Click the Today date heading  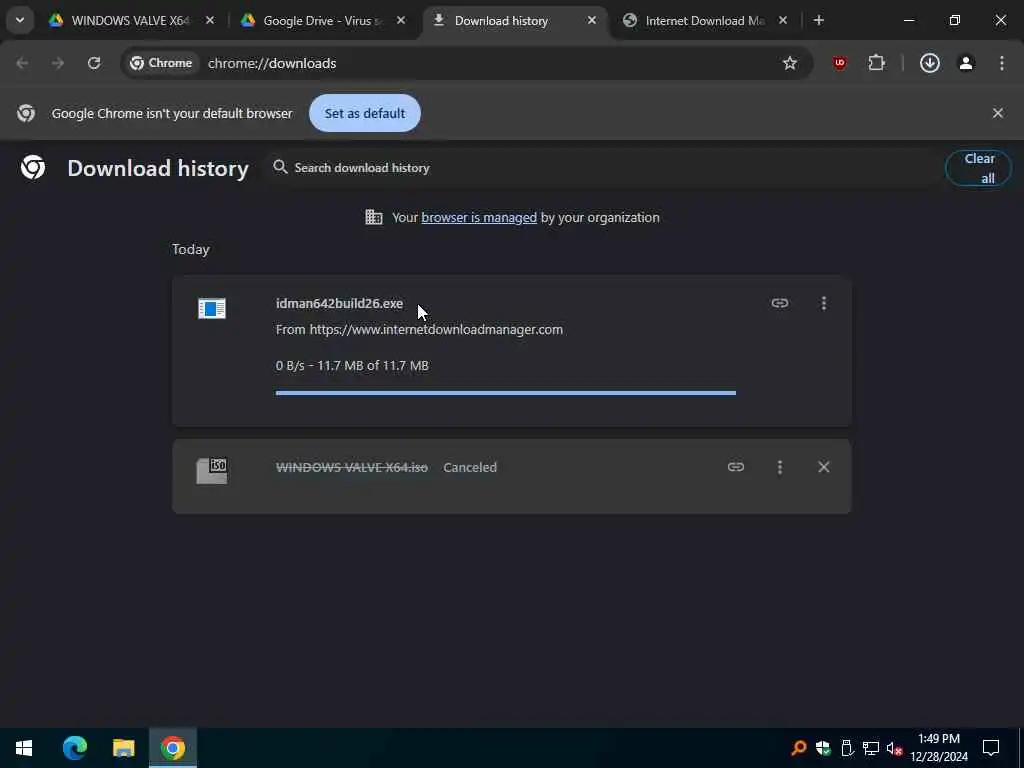coord(191,249)
